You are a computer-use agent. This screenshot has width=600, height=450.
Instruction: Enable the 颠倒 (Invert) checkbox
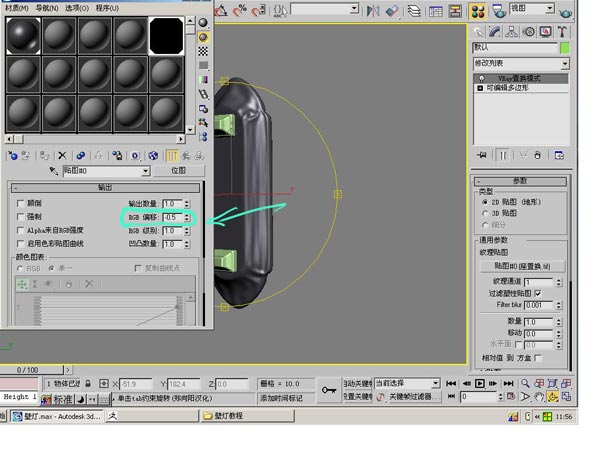(x=21, y=204)
